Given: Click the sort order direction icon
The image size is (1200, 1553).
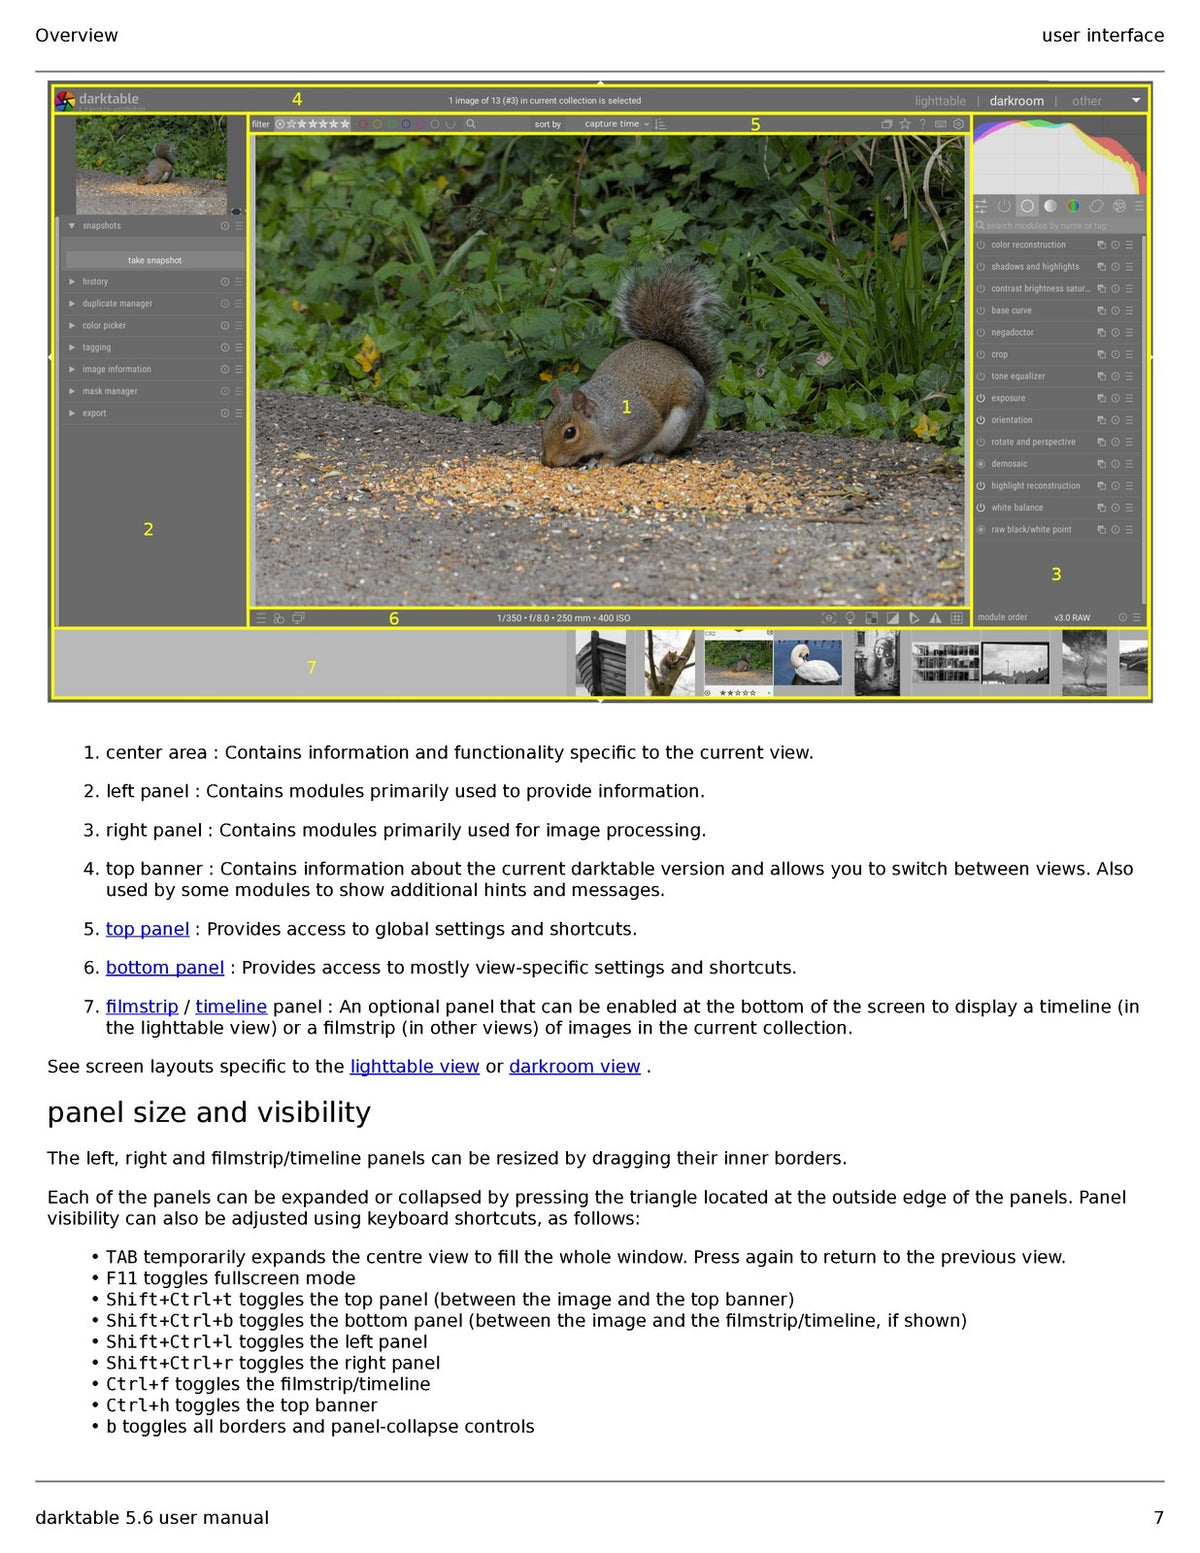Looking at the screenshot, I should pyautogui.click(x=660, y=124).
